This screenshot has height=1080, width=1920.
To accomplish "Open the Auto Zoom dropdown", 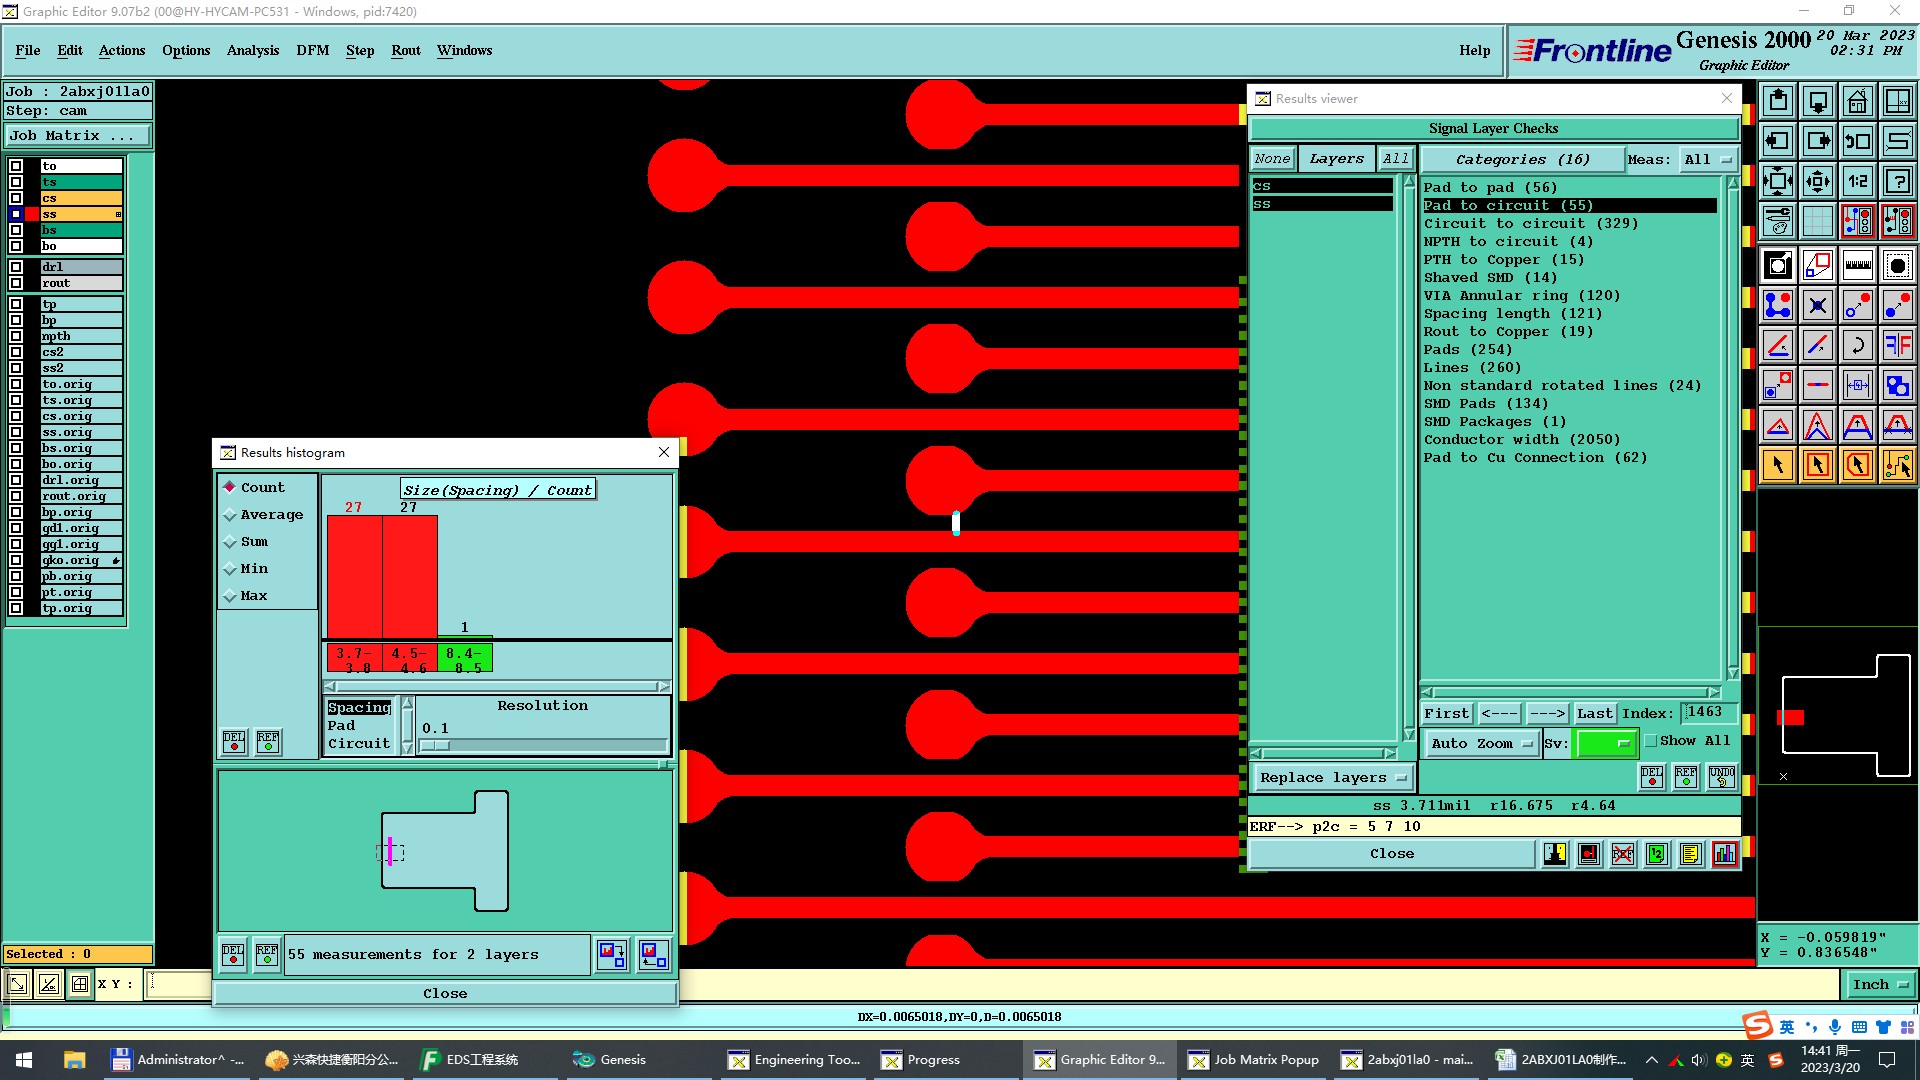I will pyautogui.click(x=1480, y=743).
